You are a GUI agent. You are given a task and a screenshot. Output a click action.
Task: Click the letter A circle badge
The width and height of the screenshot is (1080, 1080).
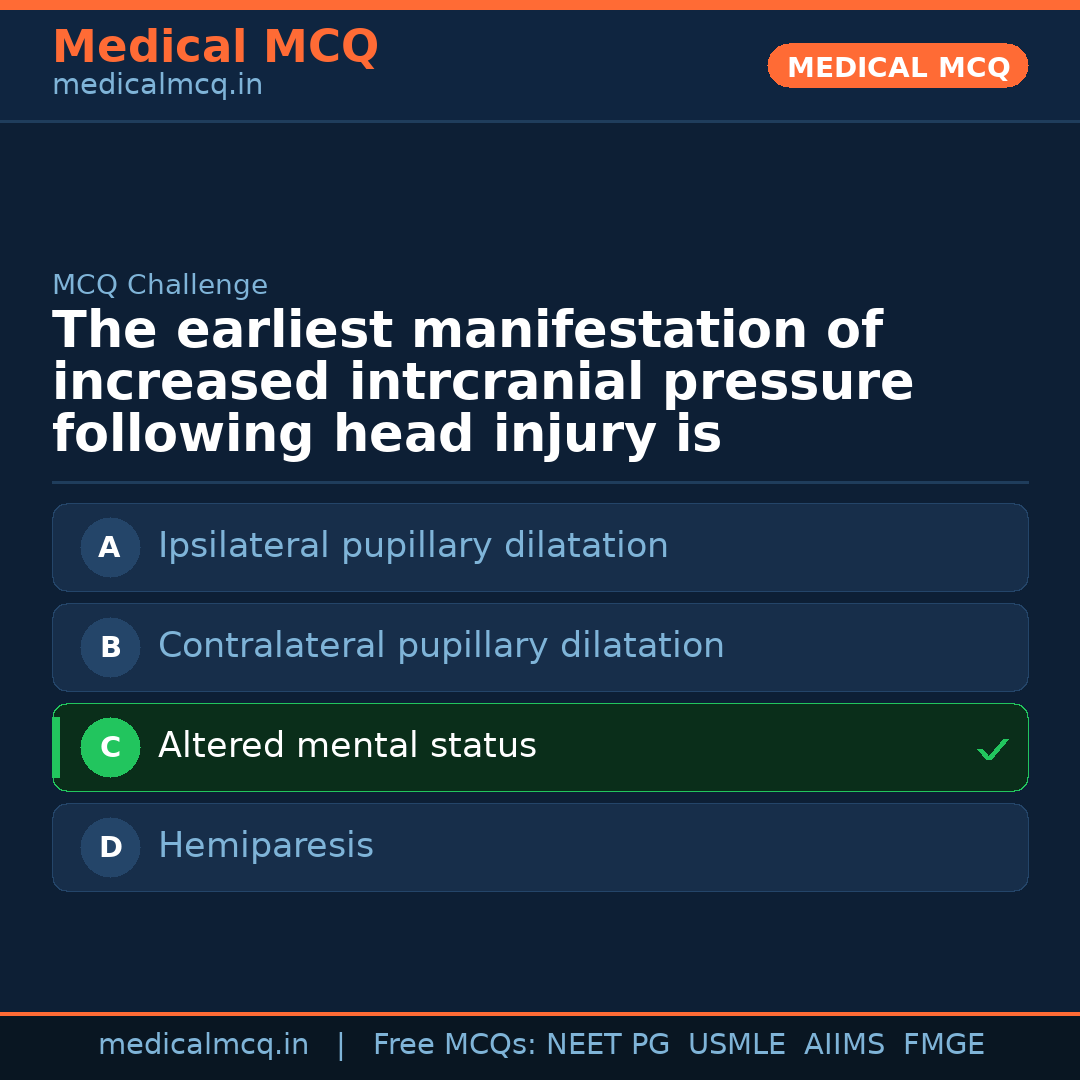coord(110,547)
